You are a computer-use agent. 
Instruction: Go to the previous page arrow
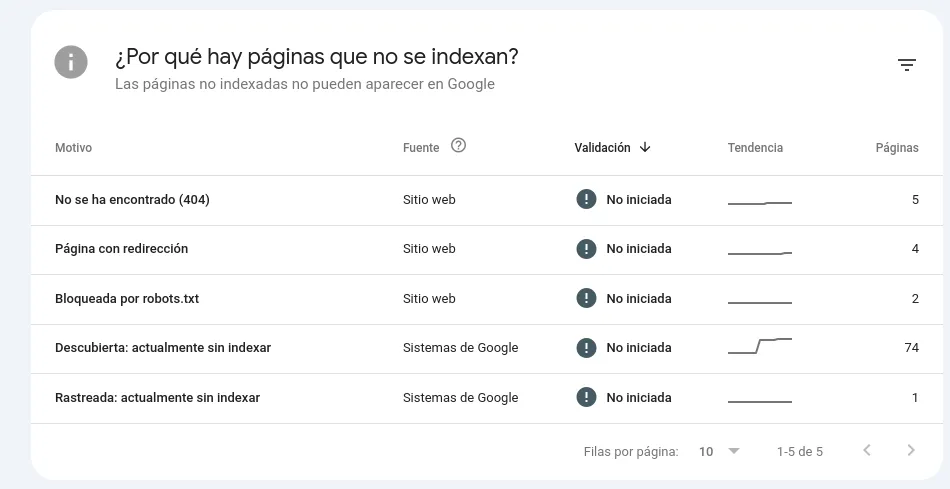tap(867, 450)
